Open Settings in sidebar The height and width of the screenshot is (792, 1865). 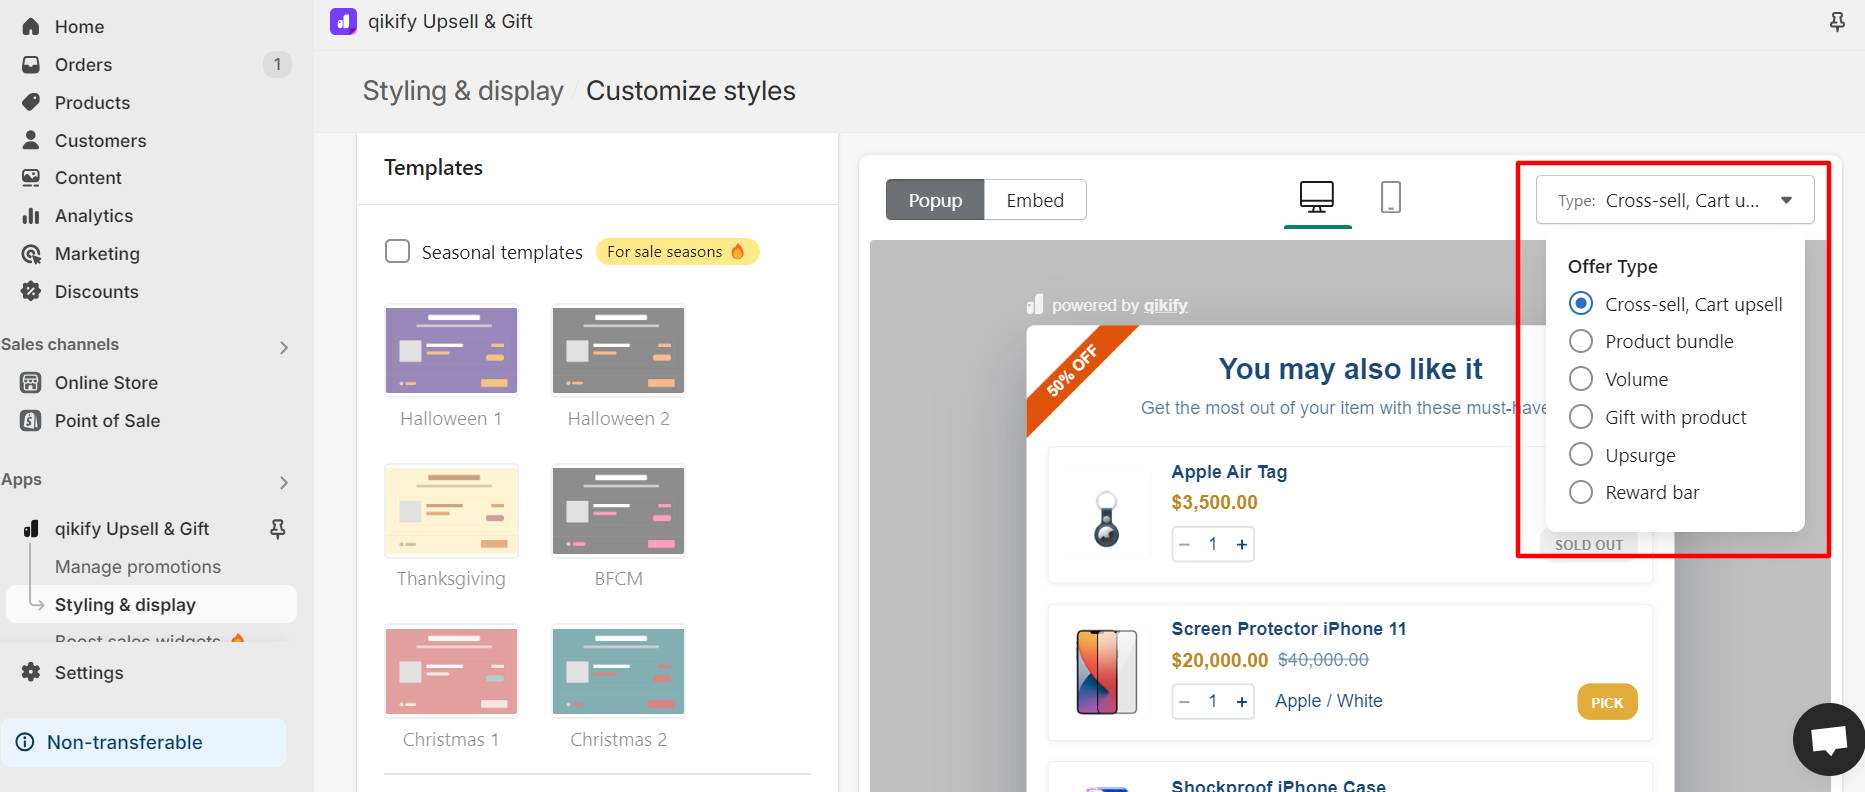[x=89, y=673]
